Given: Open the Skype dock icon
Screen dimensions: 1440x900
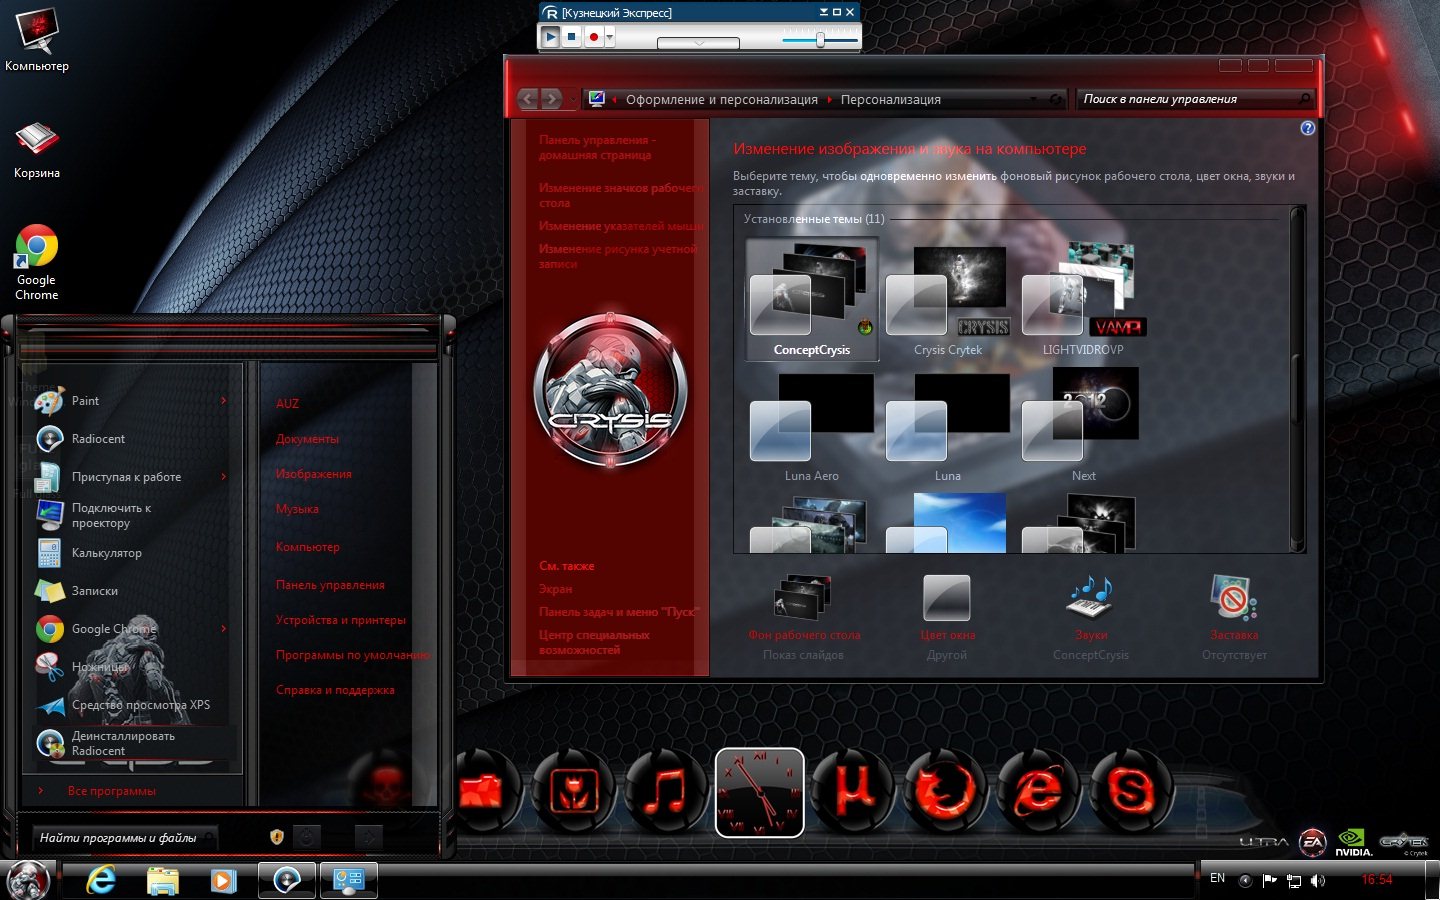Looking at the screenshot, I should (x=1131, y=792).
